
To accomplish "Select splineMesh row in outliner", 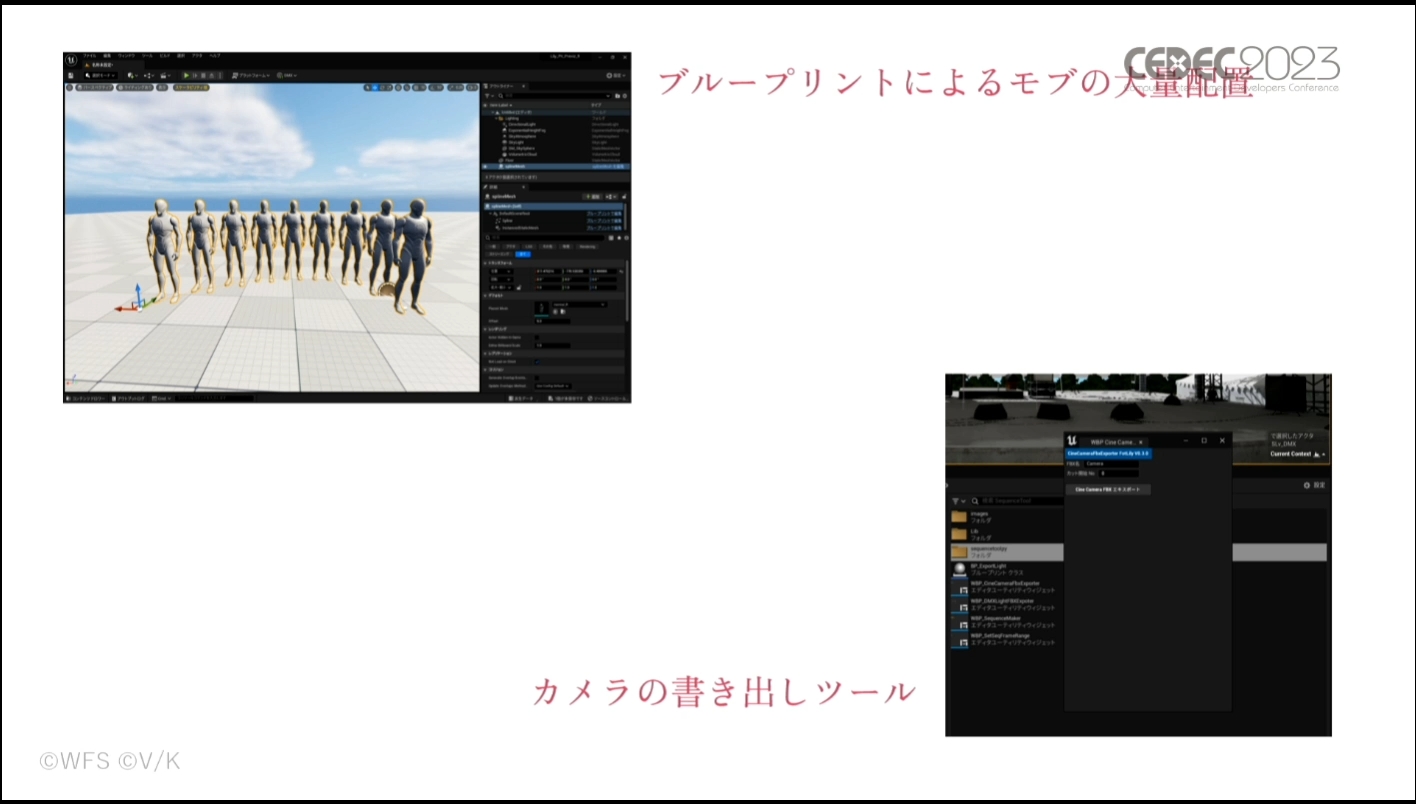I will coord(556,166).
